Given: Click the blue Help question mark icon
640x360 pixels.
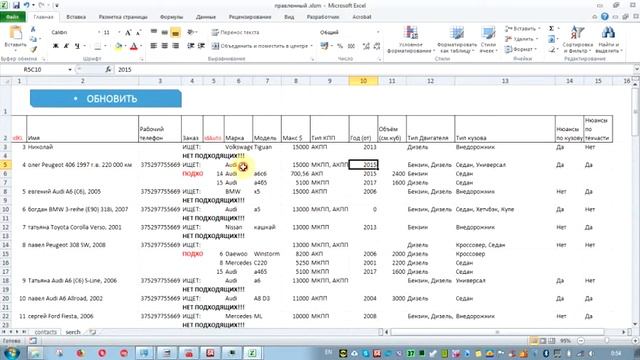Looking at the screenshot, I should tap(605, 17).
